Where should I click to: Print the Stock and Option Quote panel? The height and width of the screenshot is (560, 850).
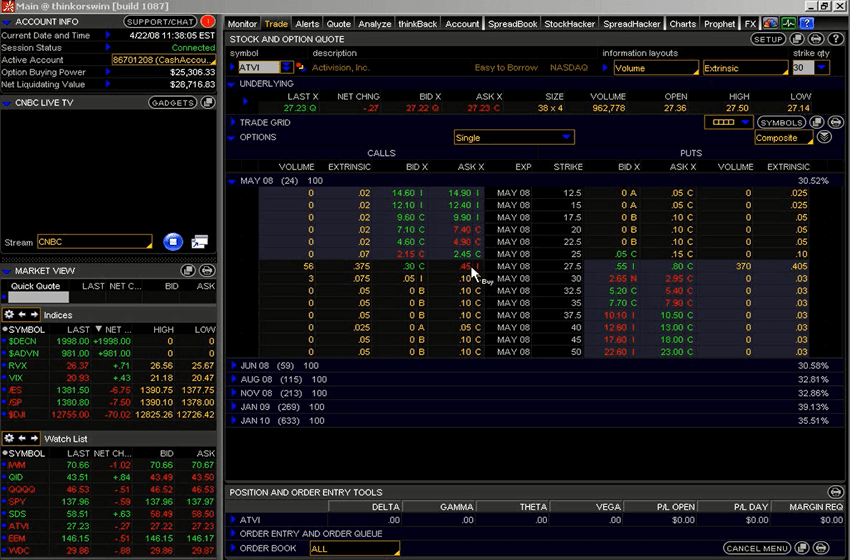(x=816, y=39)
